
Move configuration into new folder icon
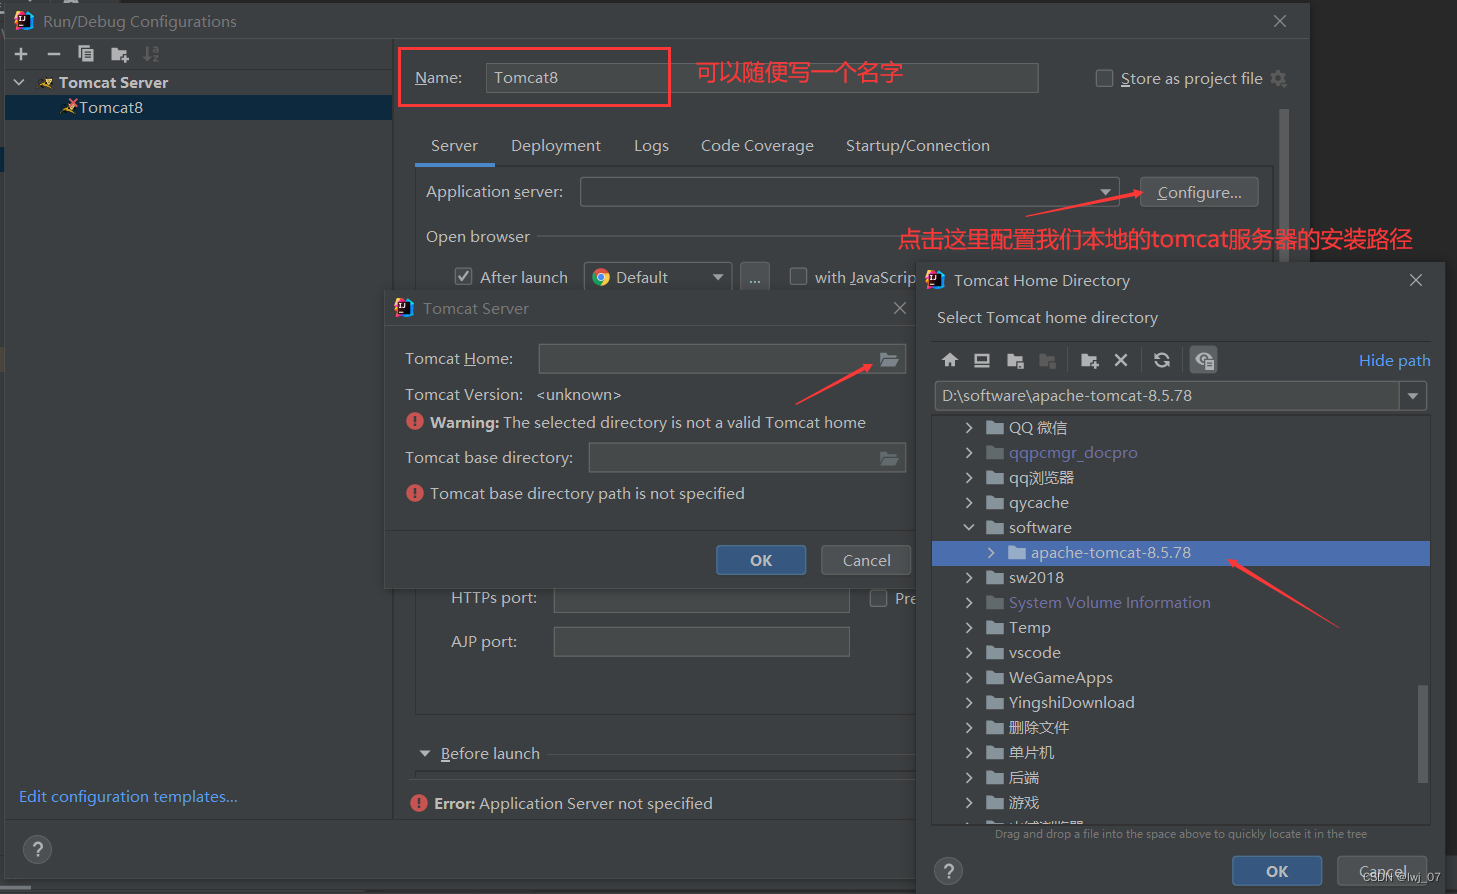[120, 54]
